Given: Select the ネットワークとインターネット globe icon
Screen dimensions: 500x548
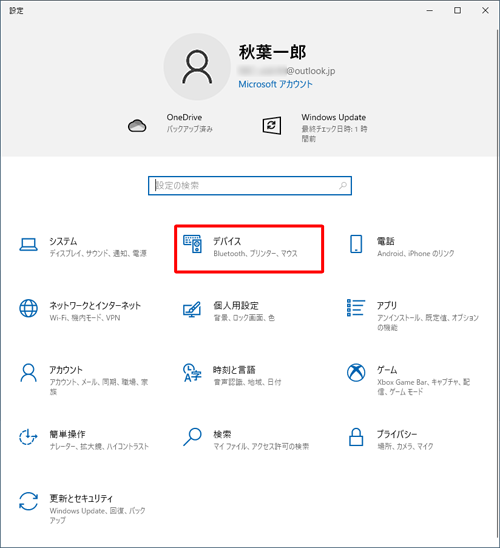Looking at the screenshot, I should [28, 308].
